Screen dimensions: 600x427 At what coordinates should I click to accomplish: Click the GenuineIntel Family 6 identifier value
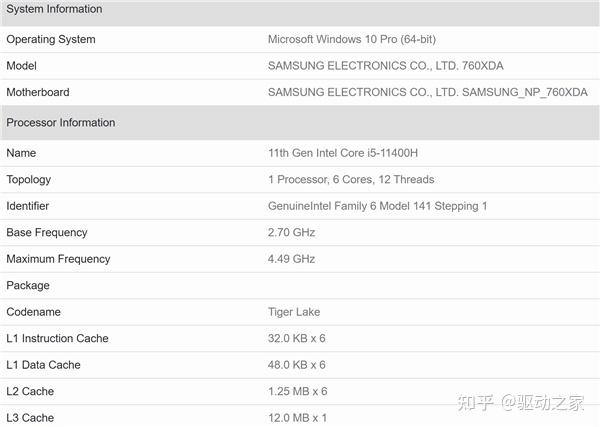click(377, 206)
